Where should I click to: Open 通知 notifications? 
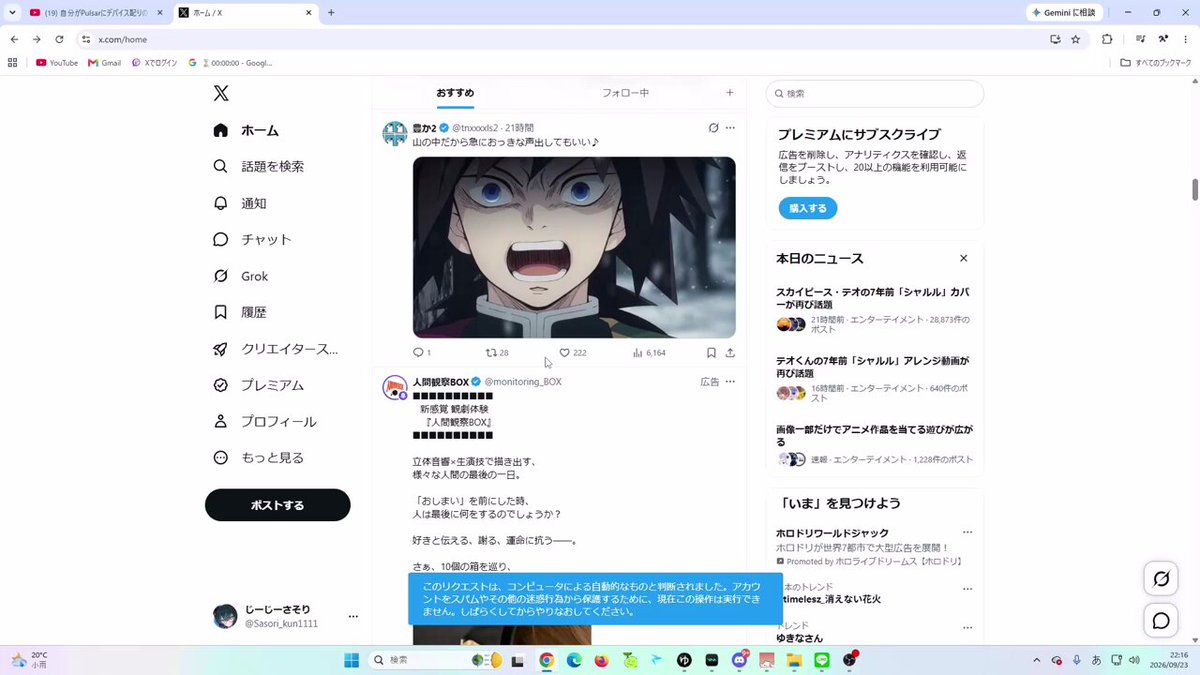point(240,203)
